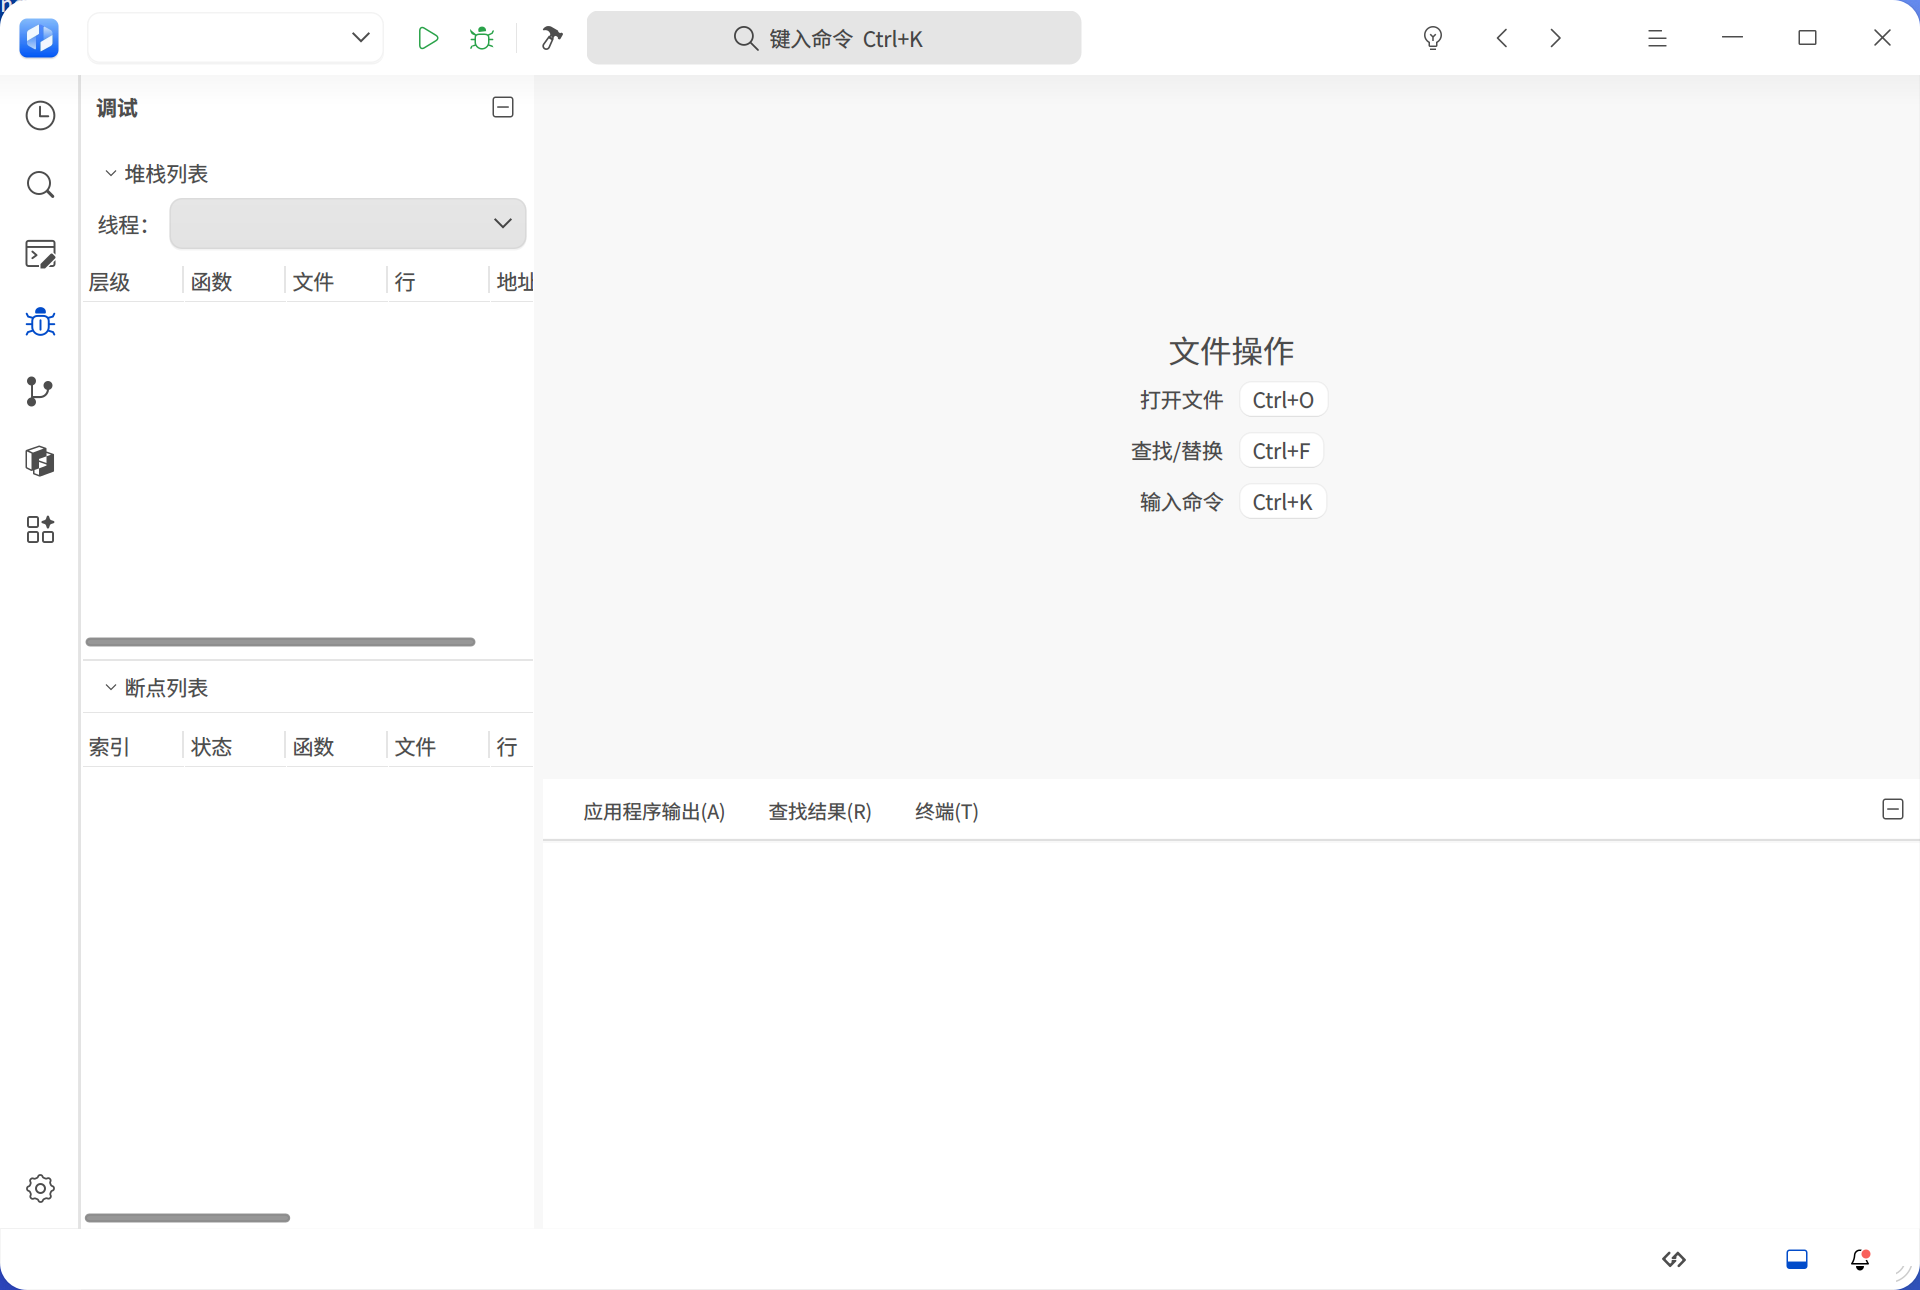Click the green run play button

(428, 38)
